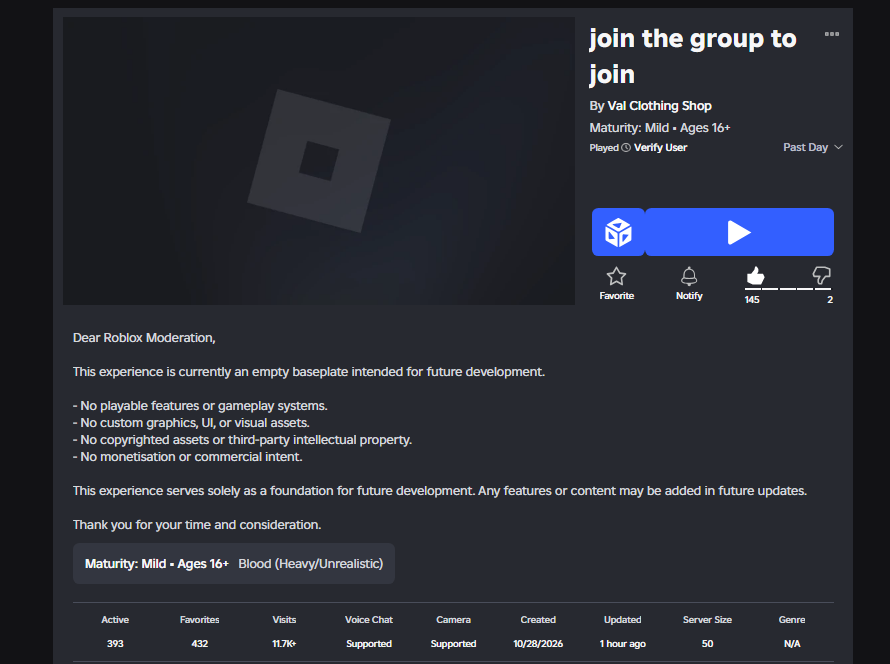Dislike the experience with thumbs-down icon
This screenshot has height=664, width=890.
(821, 275)
